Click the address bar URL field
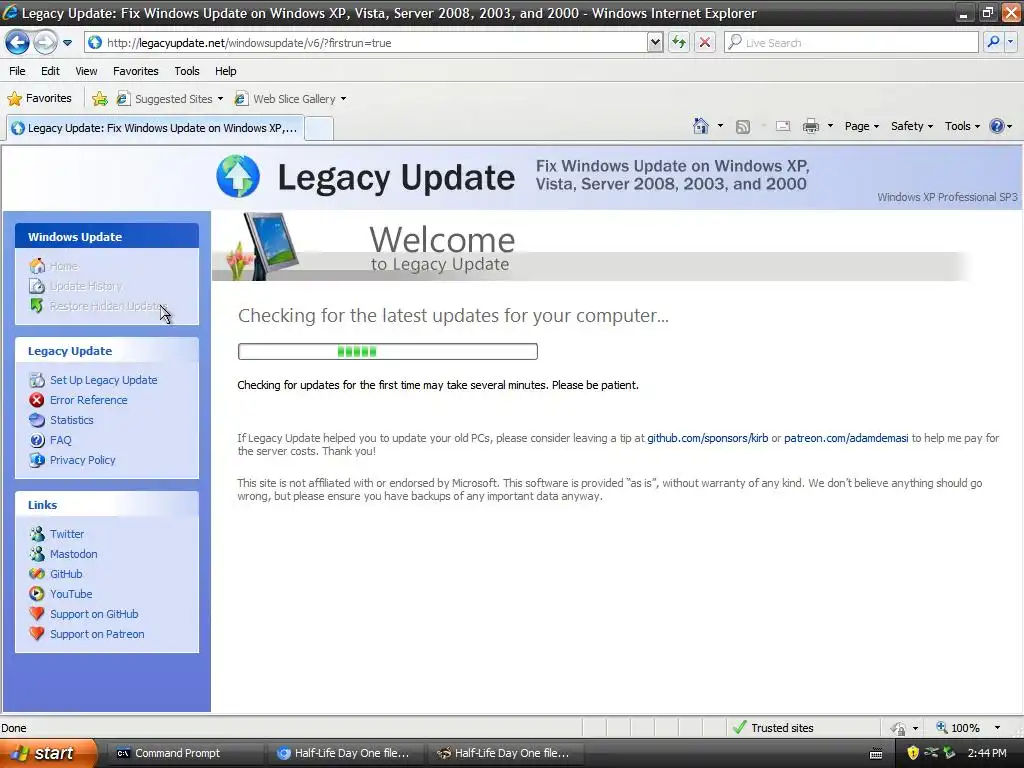 pos(366,42)
